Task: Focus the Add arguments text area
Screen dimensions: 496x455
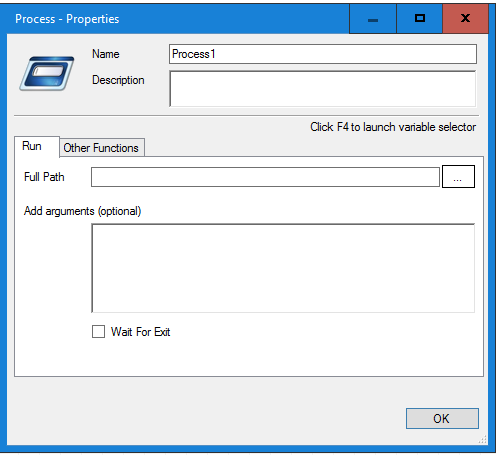Action: tap(283, 268)
